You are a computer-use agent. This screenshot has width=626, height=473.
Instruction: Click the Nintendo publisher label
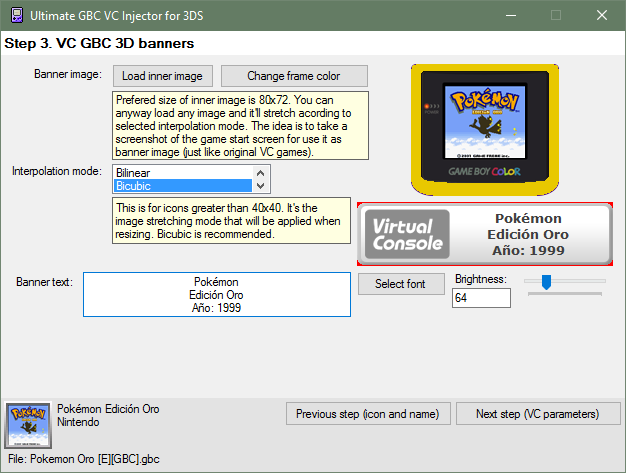(78, 422)
